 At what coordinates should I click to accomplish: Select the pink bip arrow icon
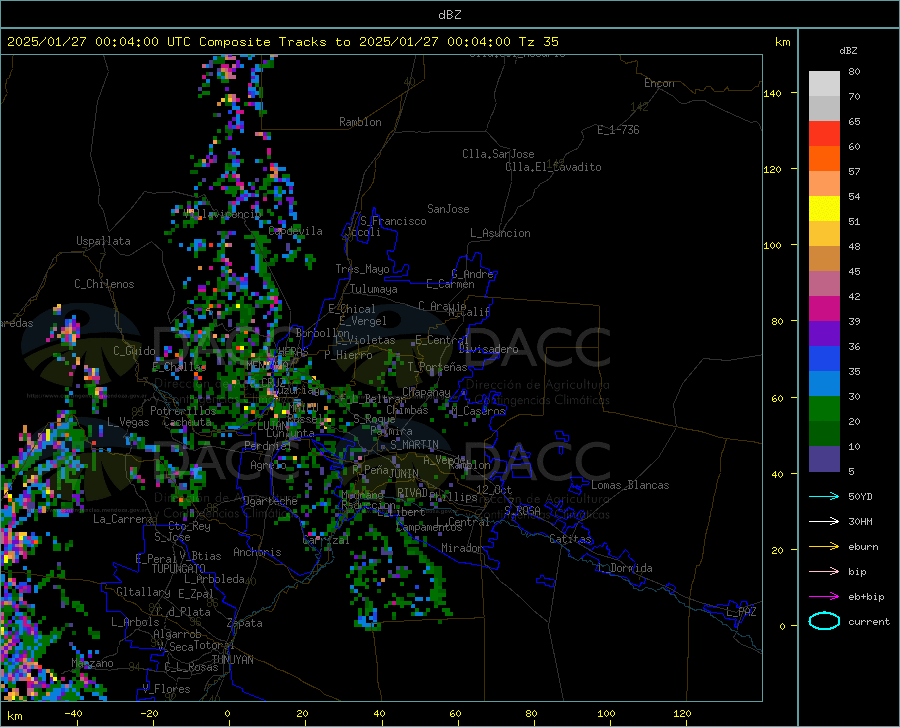(824, 572)
